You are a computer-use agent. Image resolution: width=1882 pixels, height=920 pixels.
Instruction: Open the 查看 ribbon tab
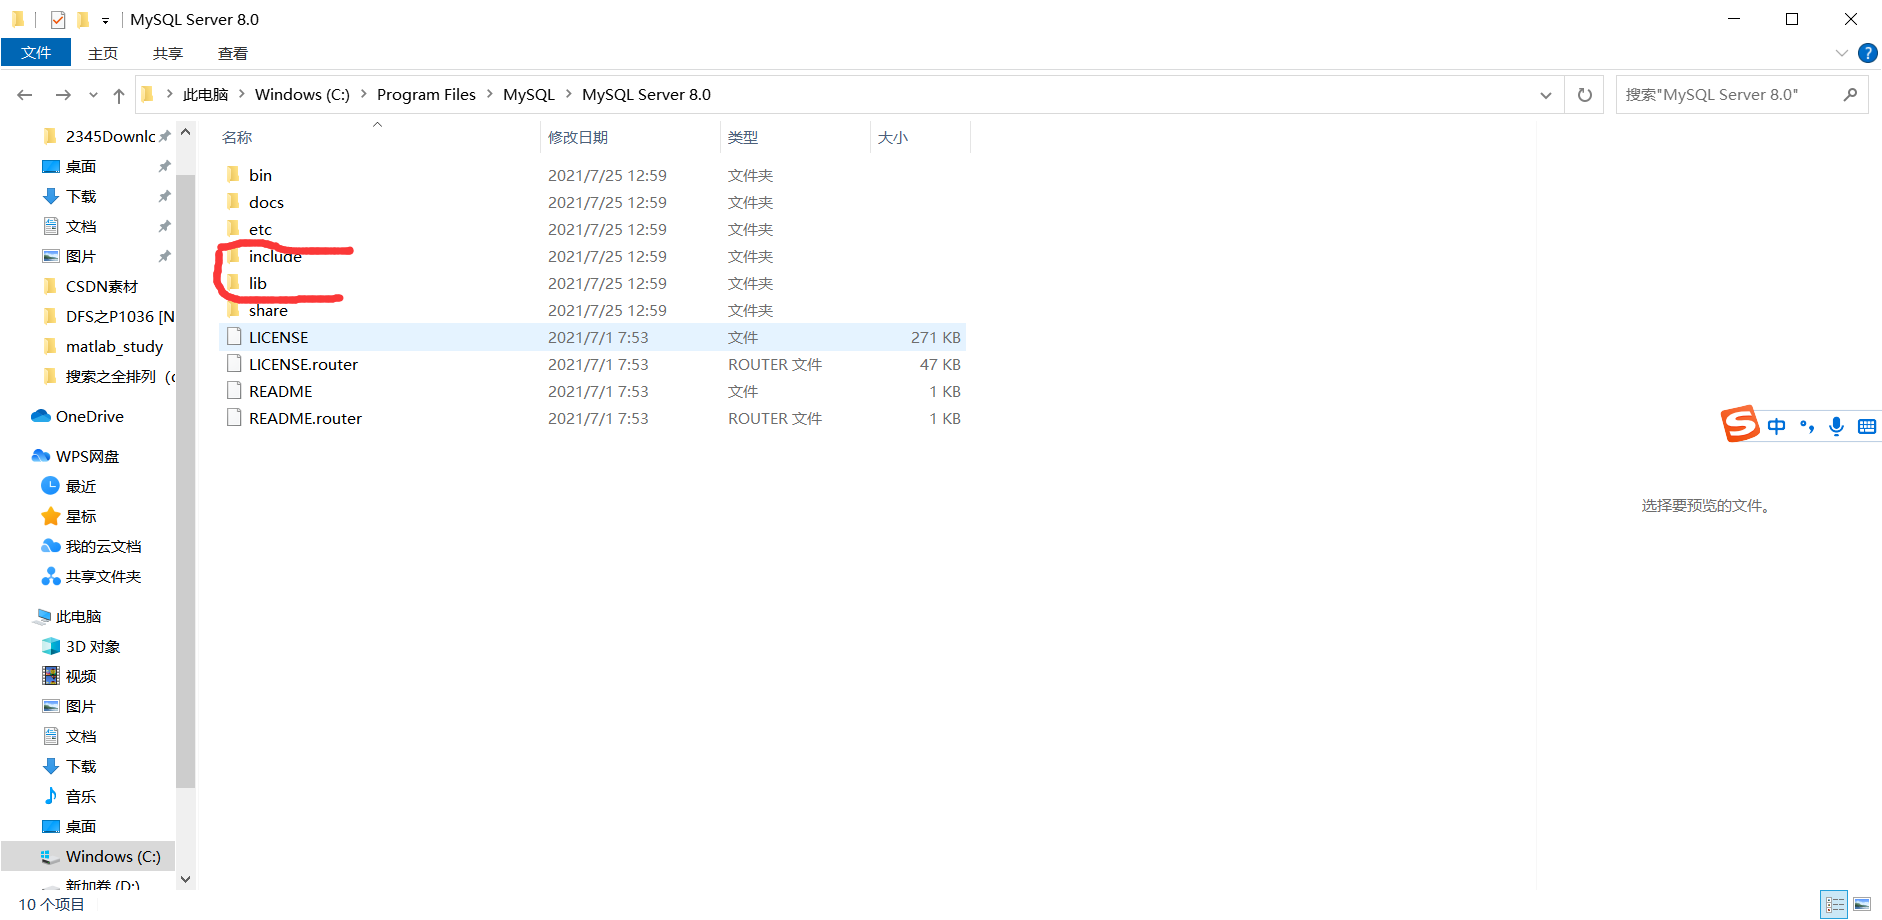(x=233, y=53)
